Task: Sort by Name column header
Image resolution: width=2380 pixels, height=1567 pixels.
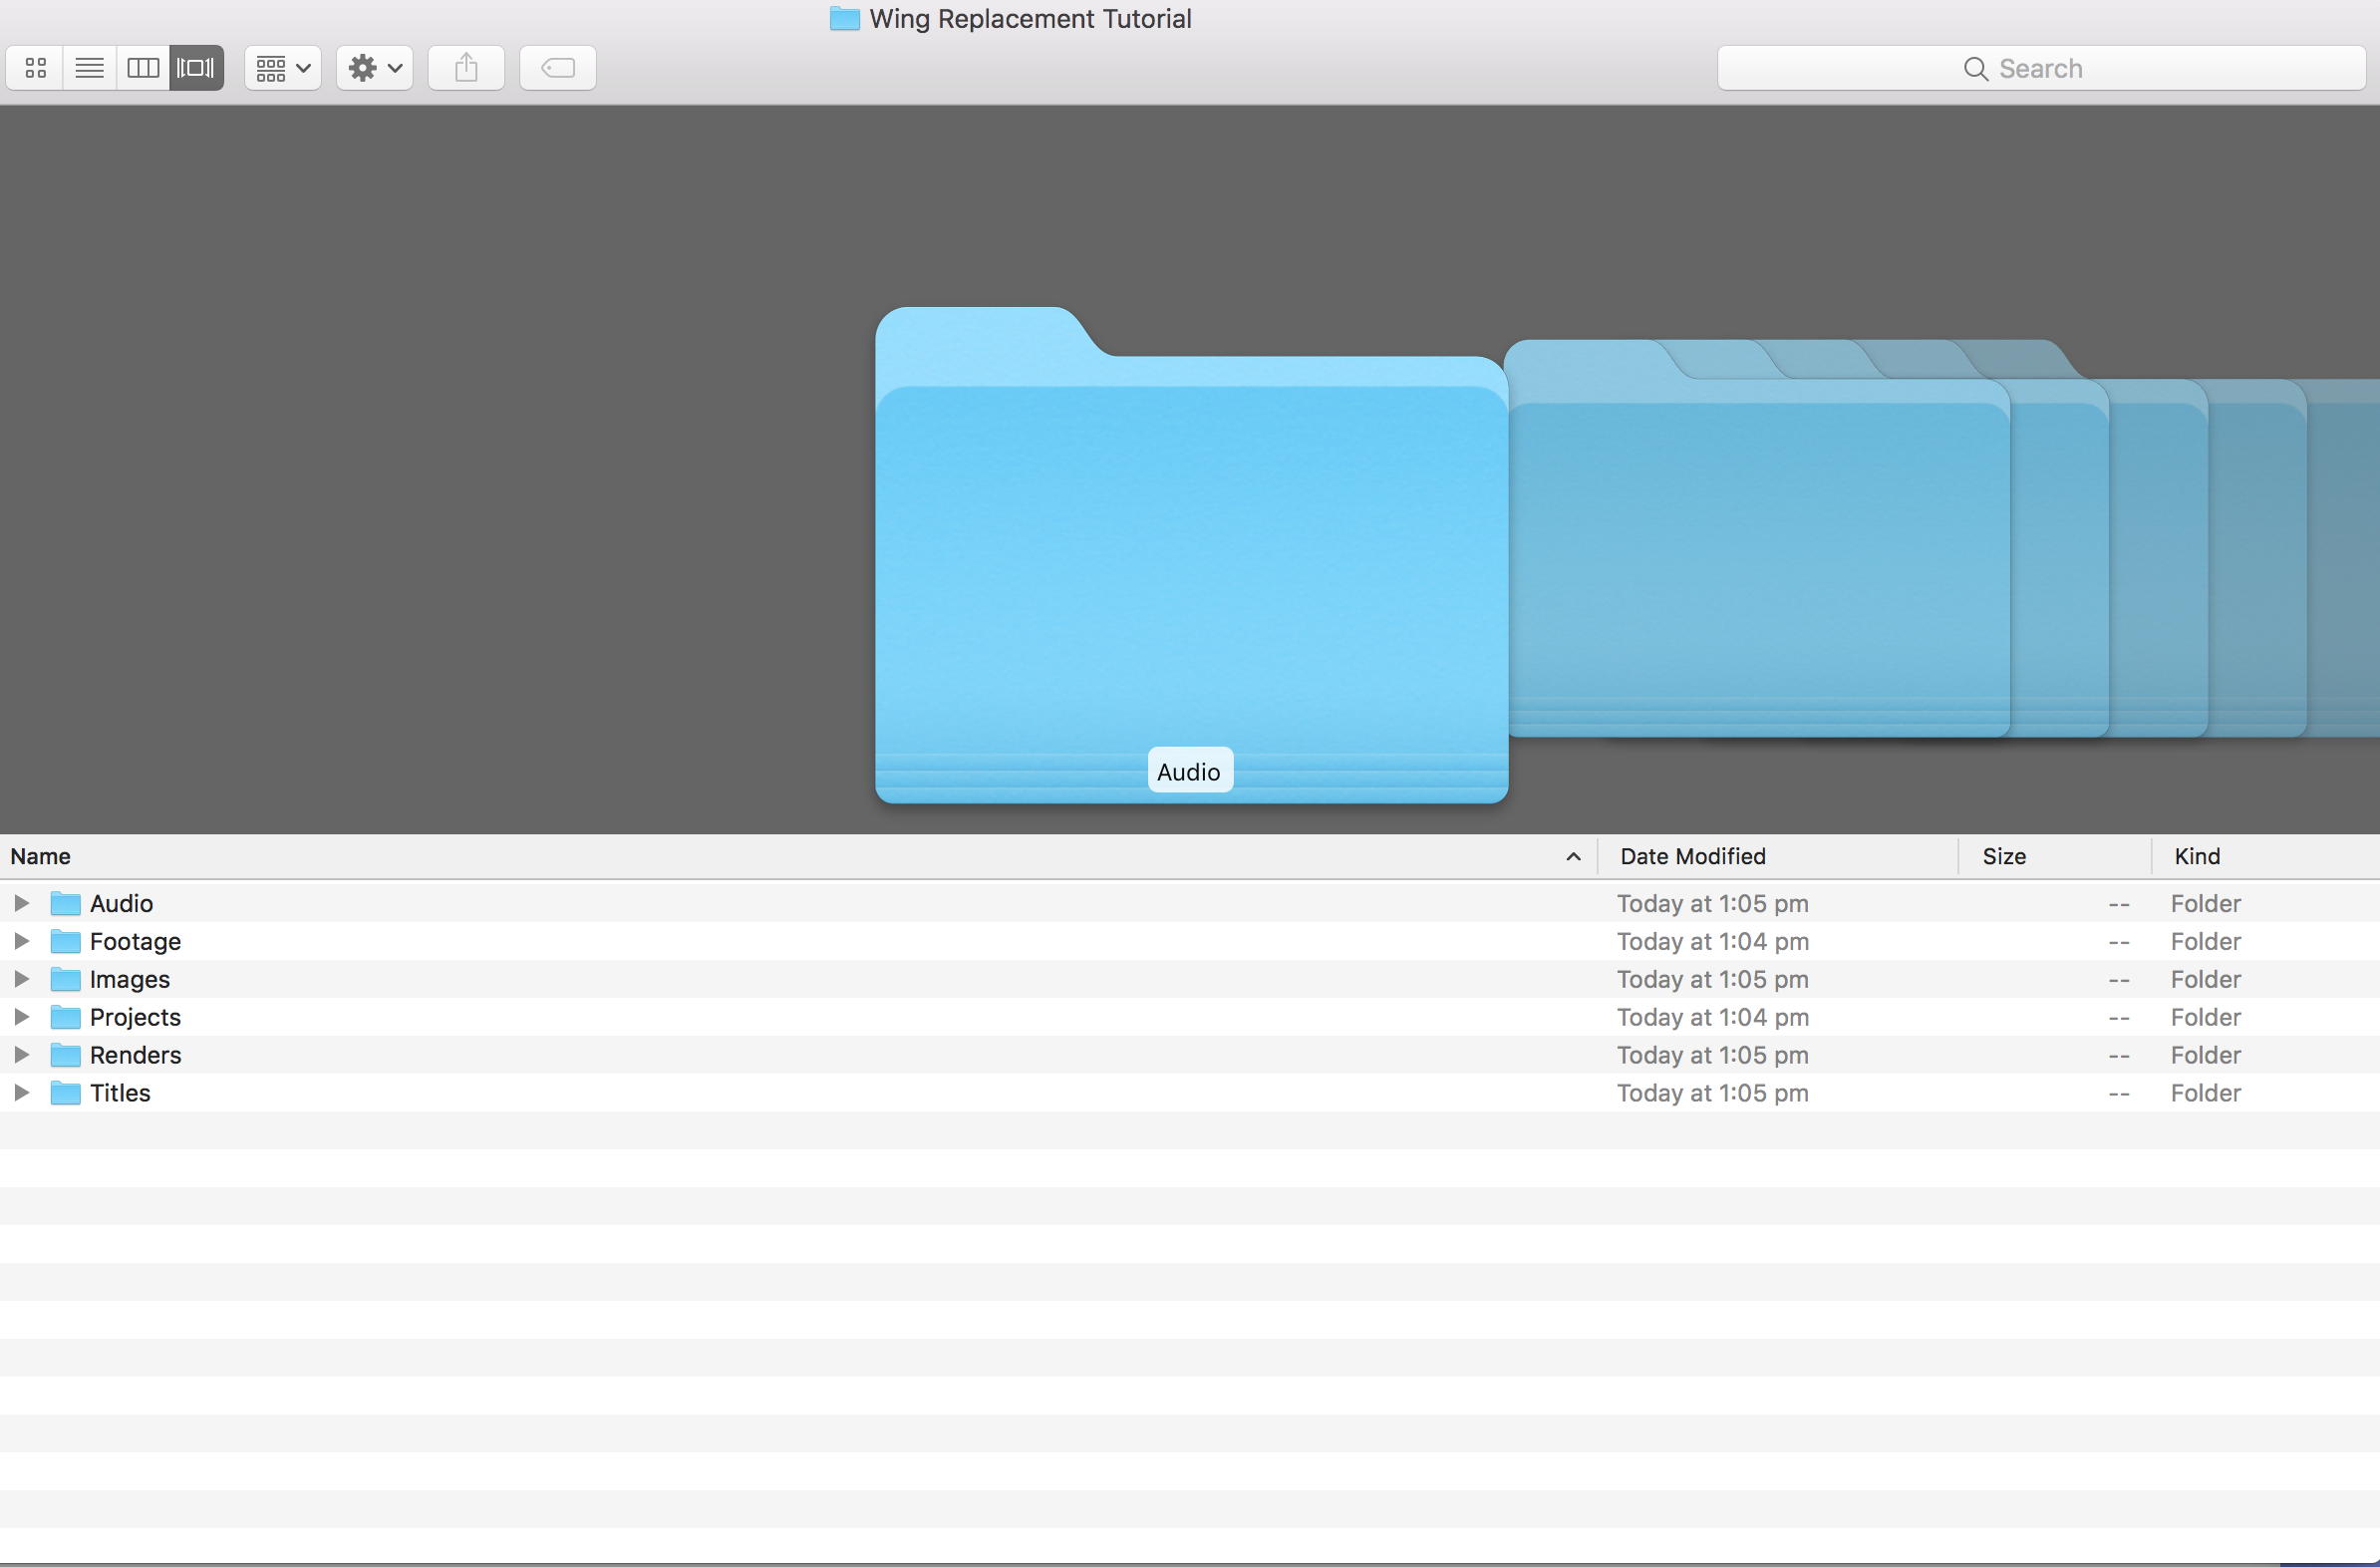Action: pos(40,857)
